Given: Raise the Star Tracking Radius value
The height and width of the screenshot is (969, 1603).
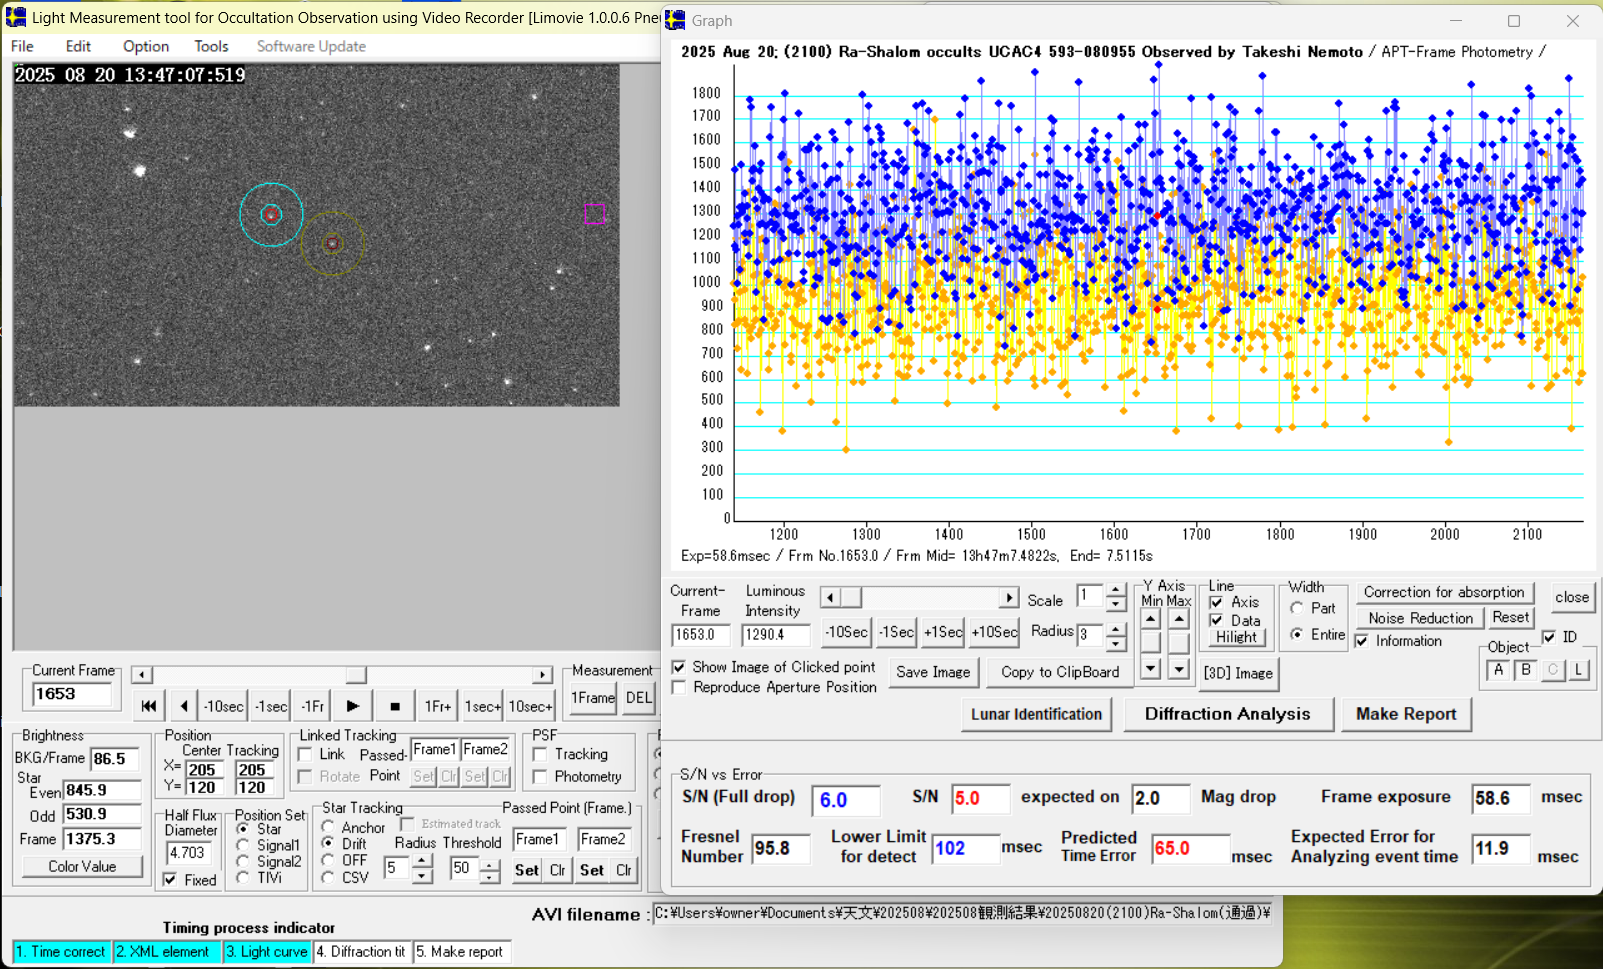Looking at the screenshot, I should (422, 861).
